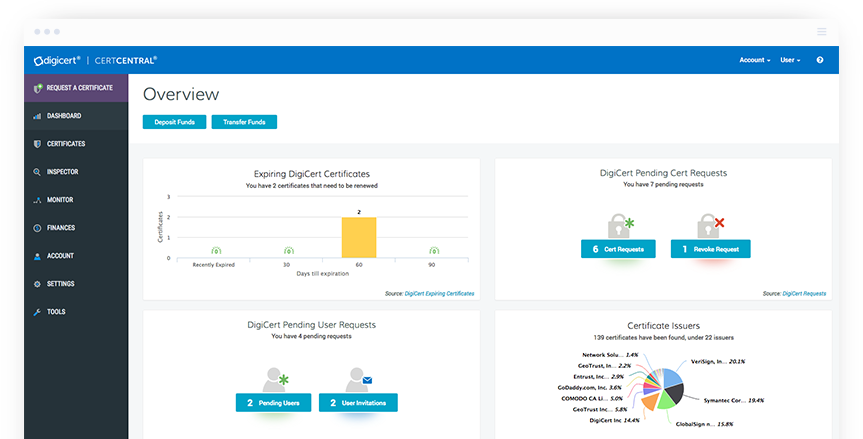The width and height of the screenshot is (863, 439).
Task: Open Finances from the sidebar
Action: [76, 228]
